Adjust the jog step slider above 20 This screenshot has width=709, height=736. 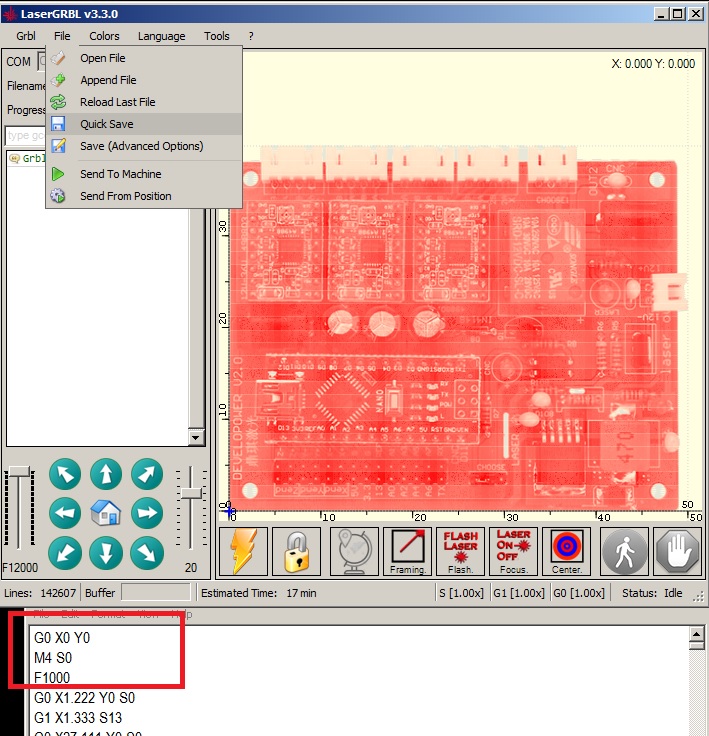pos(191,493)
